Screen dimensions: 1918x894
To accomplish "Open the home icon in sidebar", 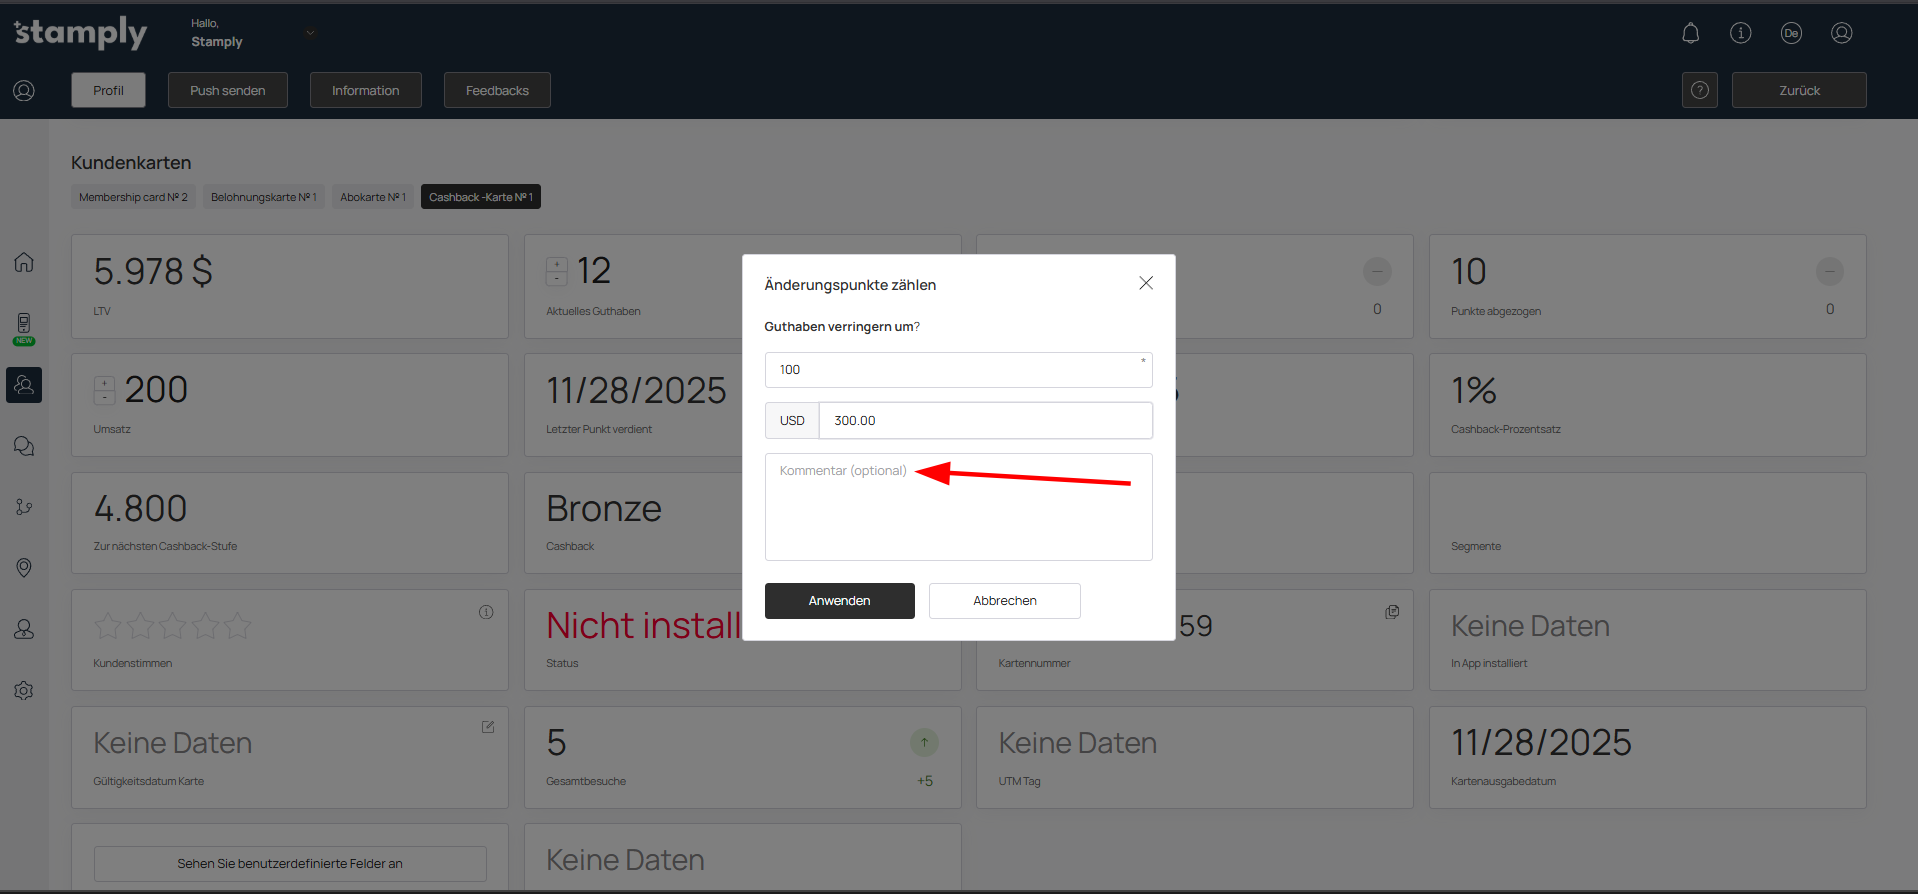I will pyautogui.click(x=24, y=262).
